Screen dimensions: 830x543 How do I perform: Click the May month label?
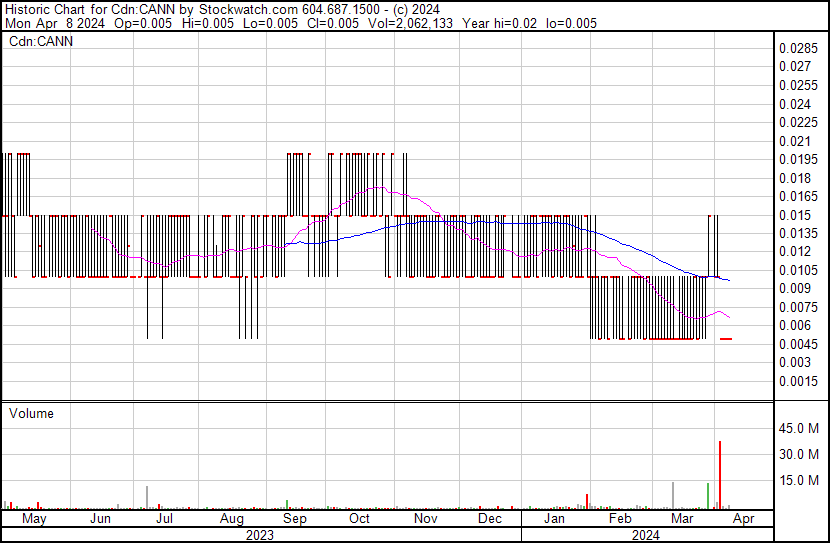34,519
